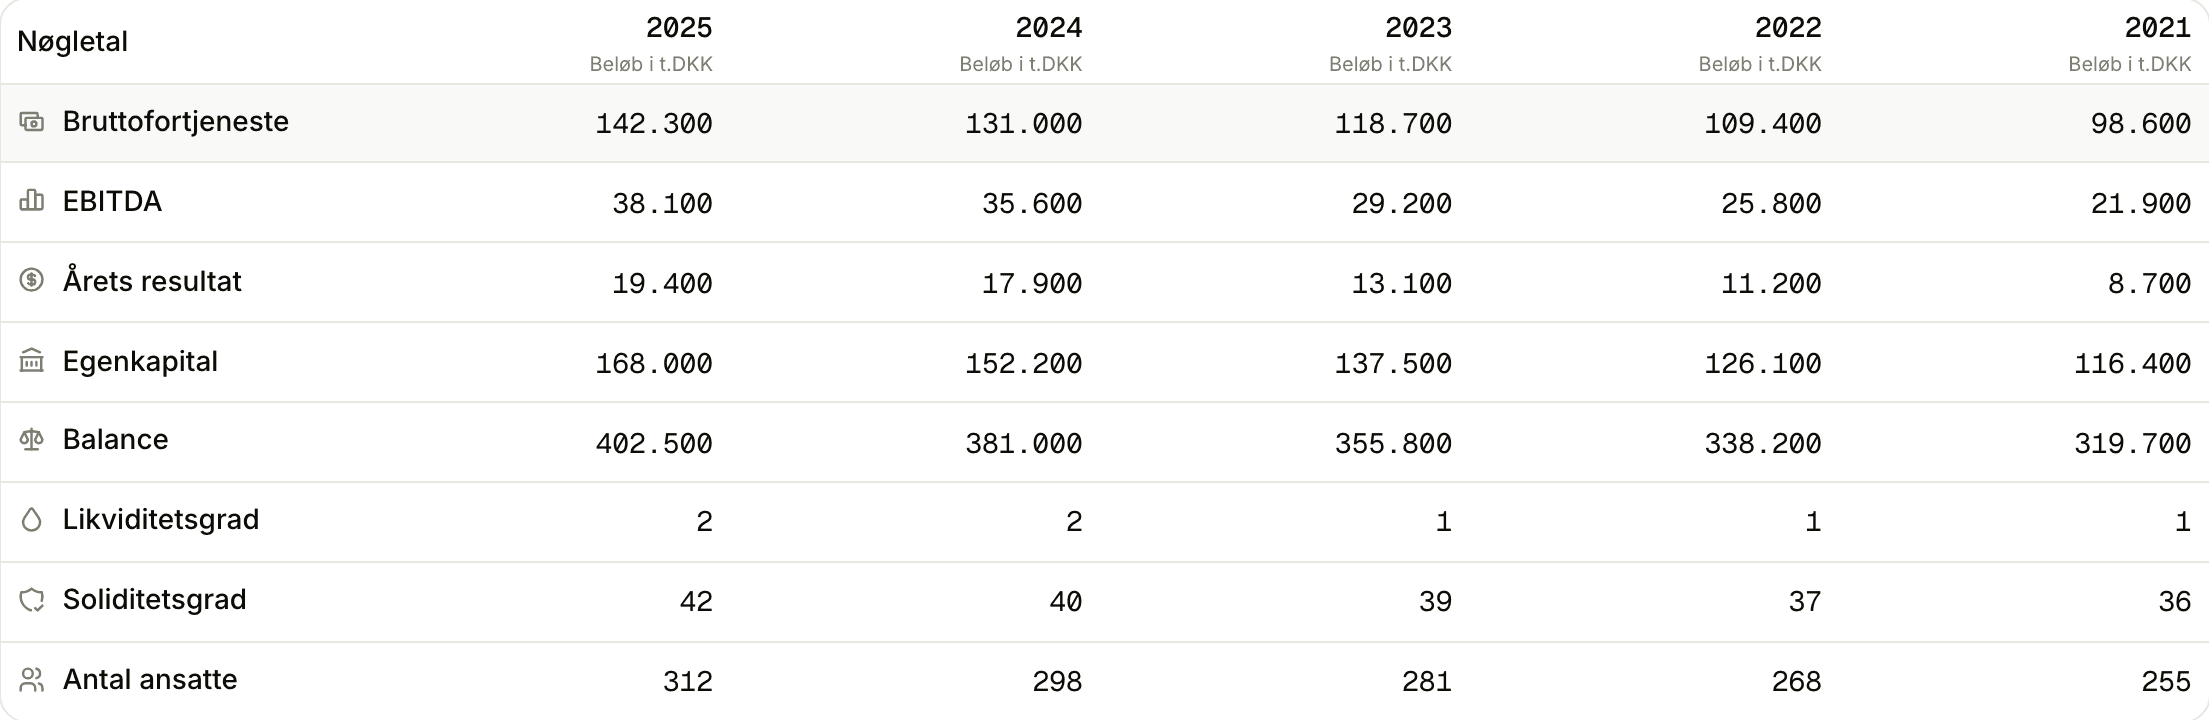2209x720 pixels.
Task: Select the Likviditetsgrad row label
Action: pos(161,520)
